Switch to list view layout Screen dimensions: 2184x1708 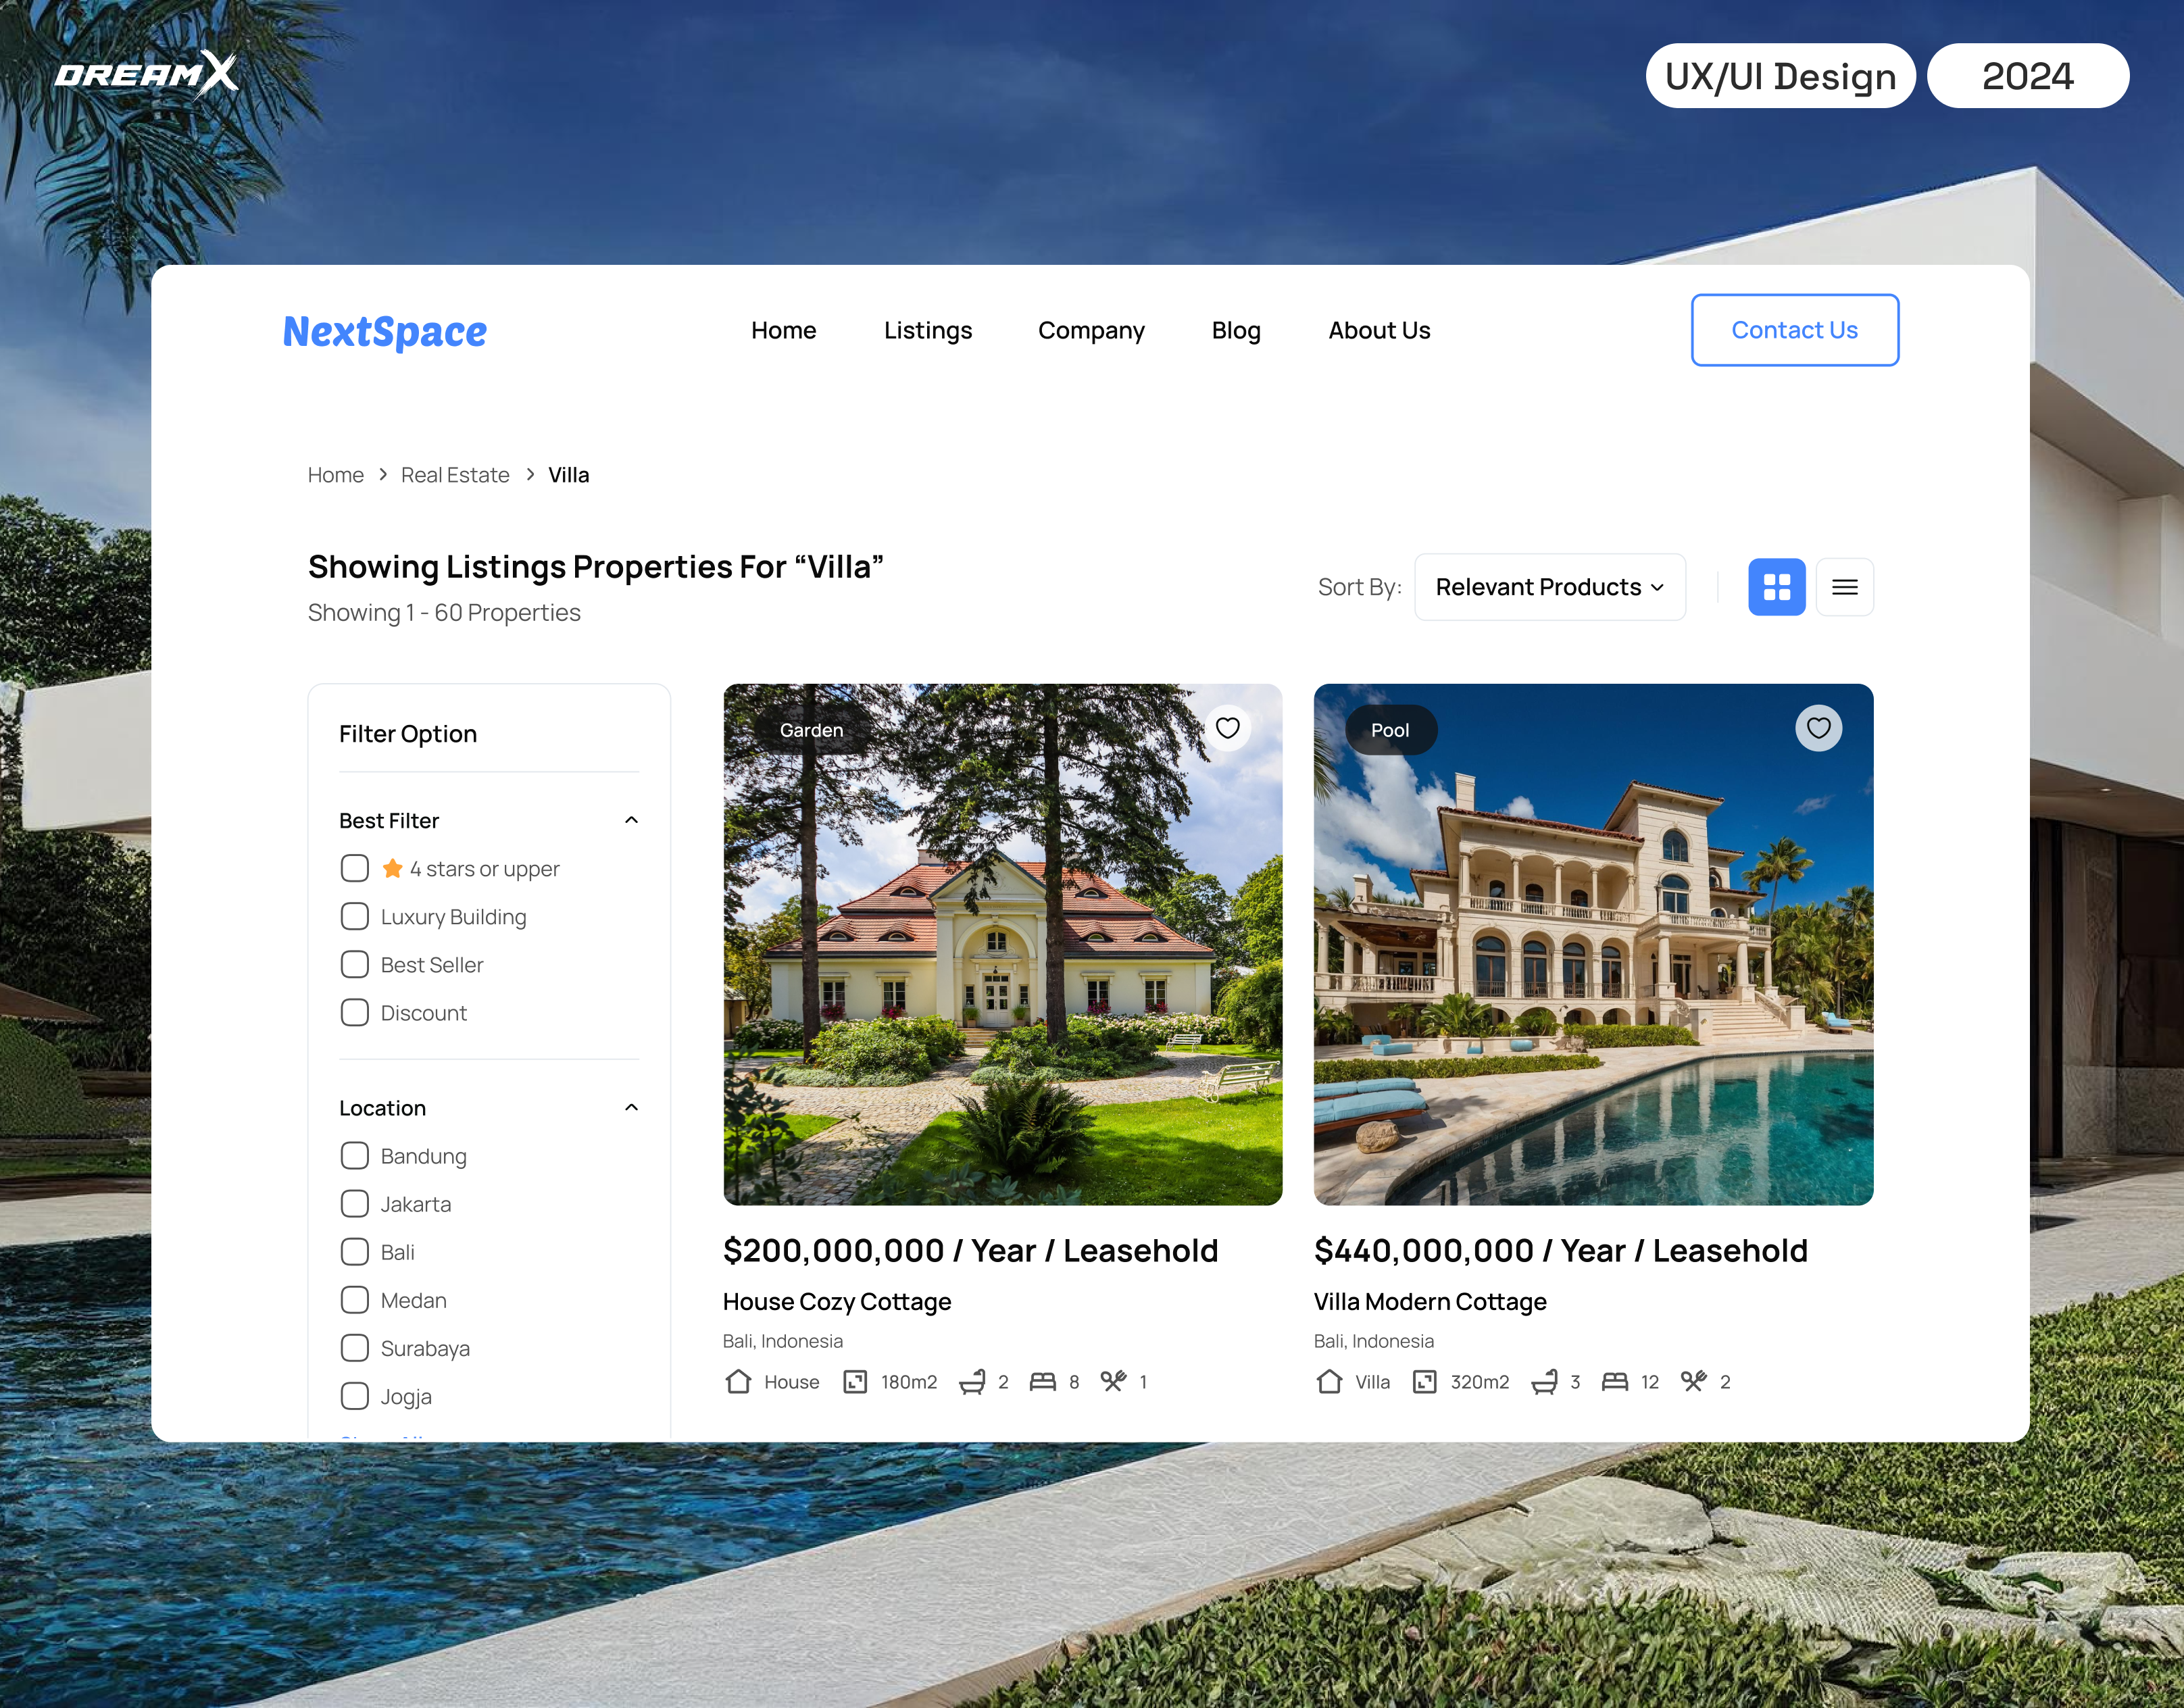coord(1845,587)
